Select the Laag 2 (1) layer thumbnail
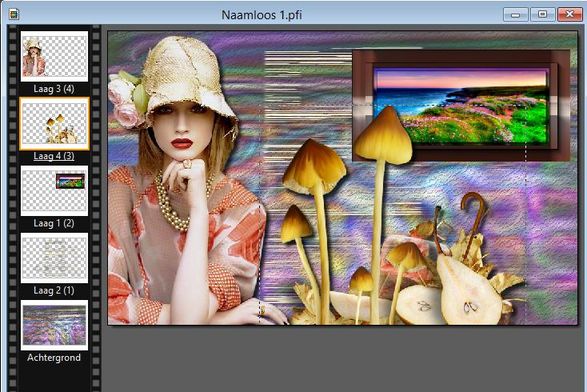Image resolution: width=587 pixels, height=392 pixels. [54, 258]
